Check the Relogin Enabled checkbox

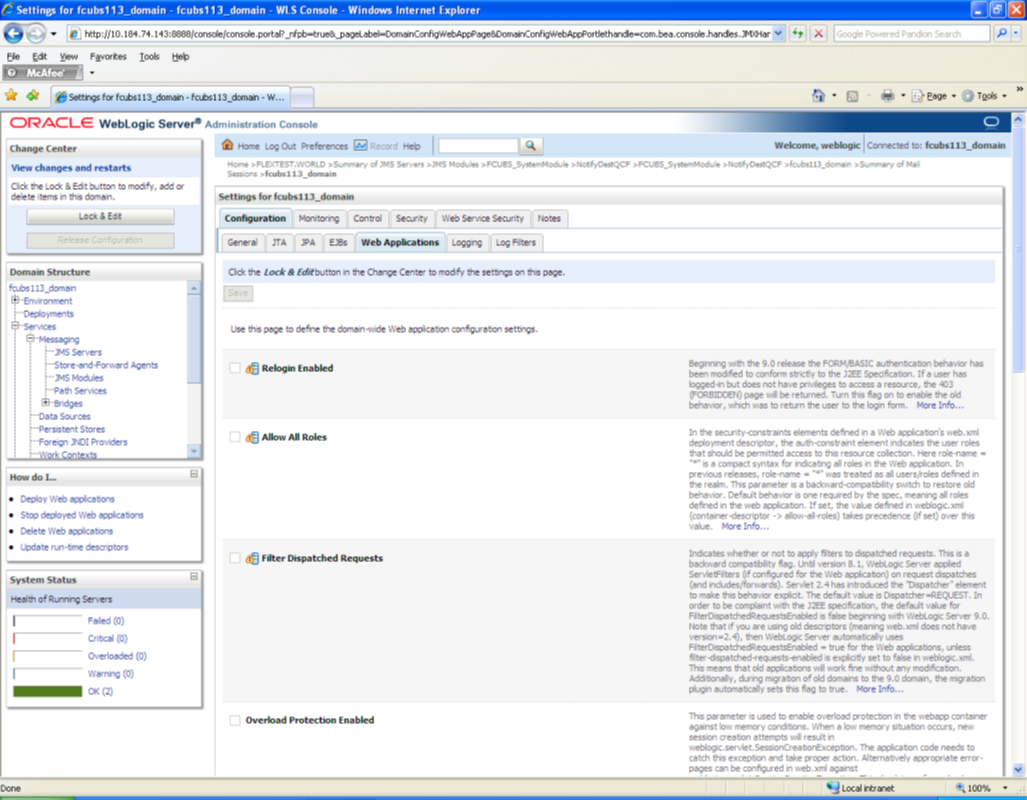[234, 368]
